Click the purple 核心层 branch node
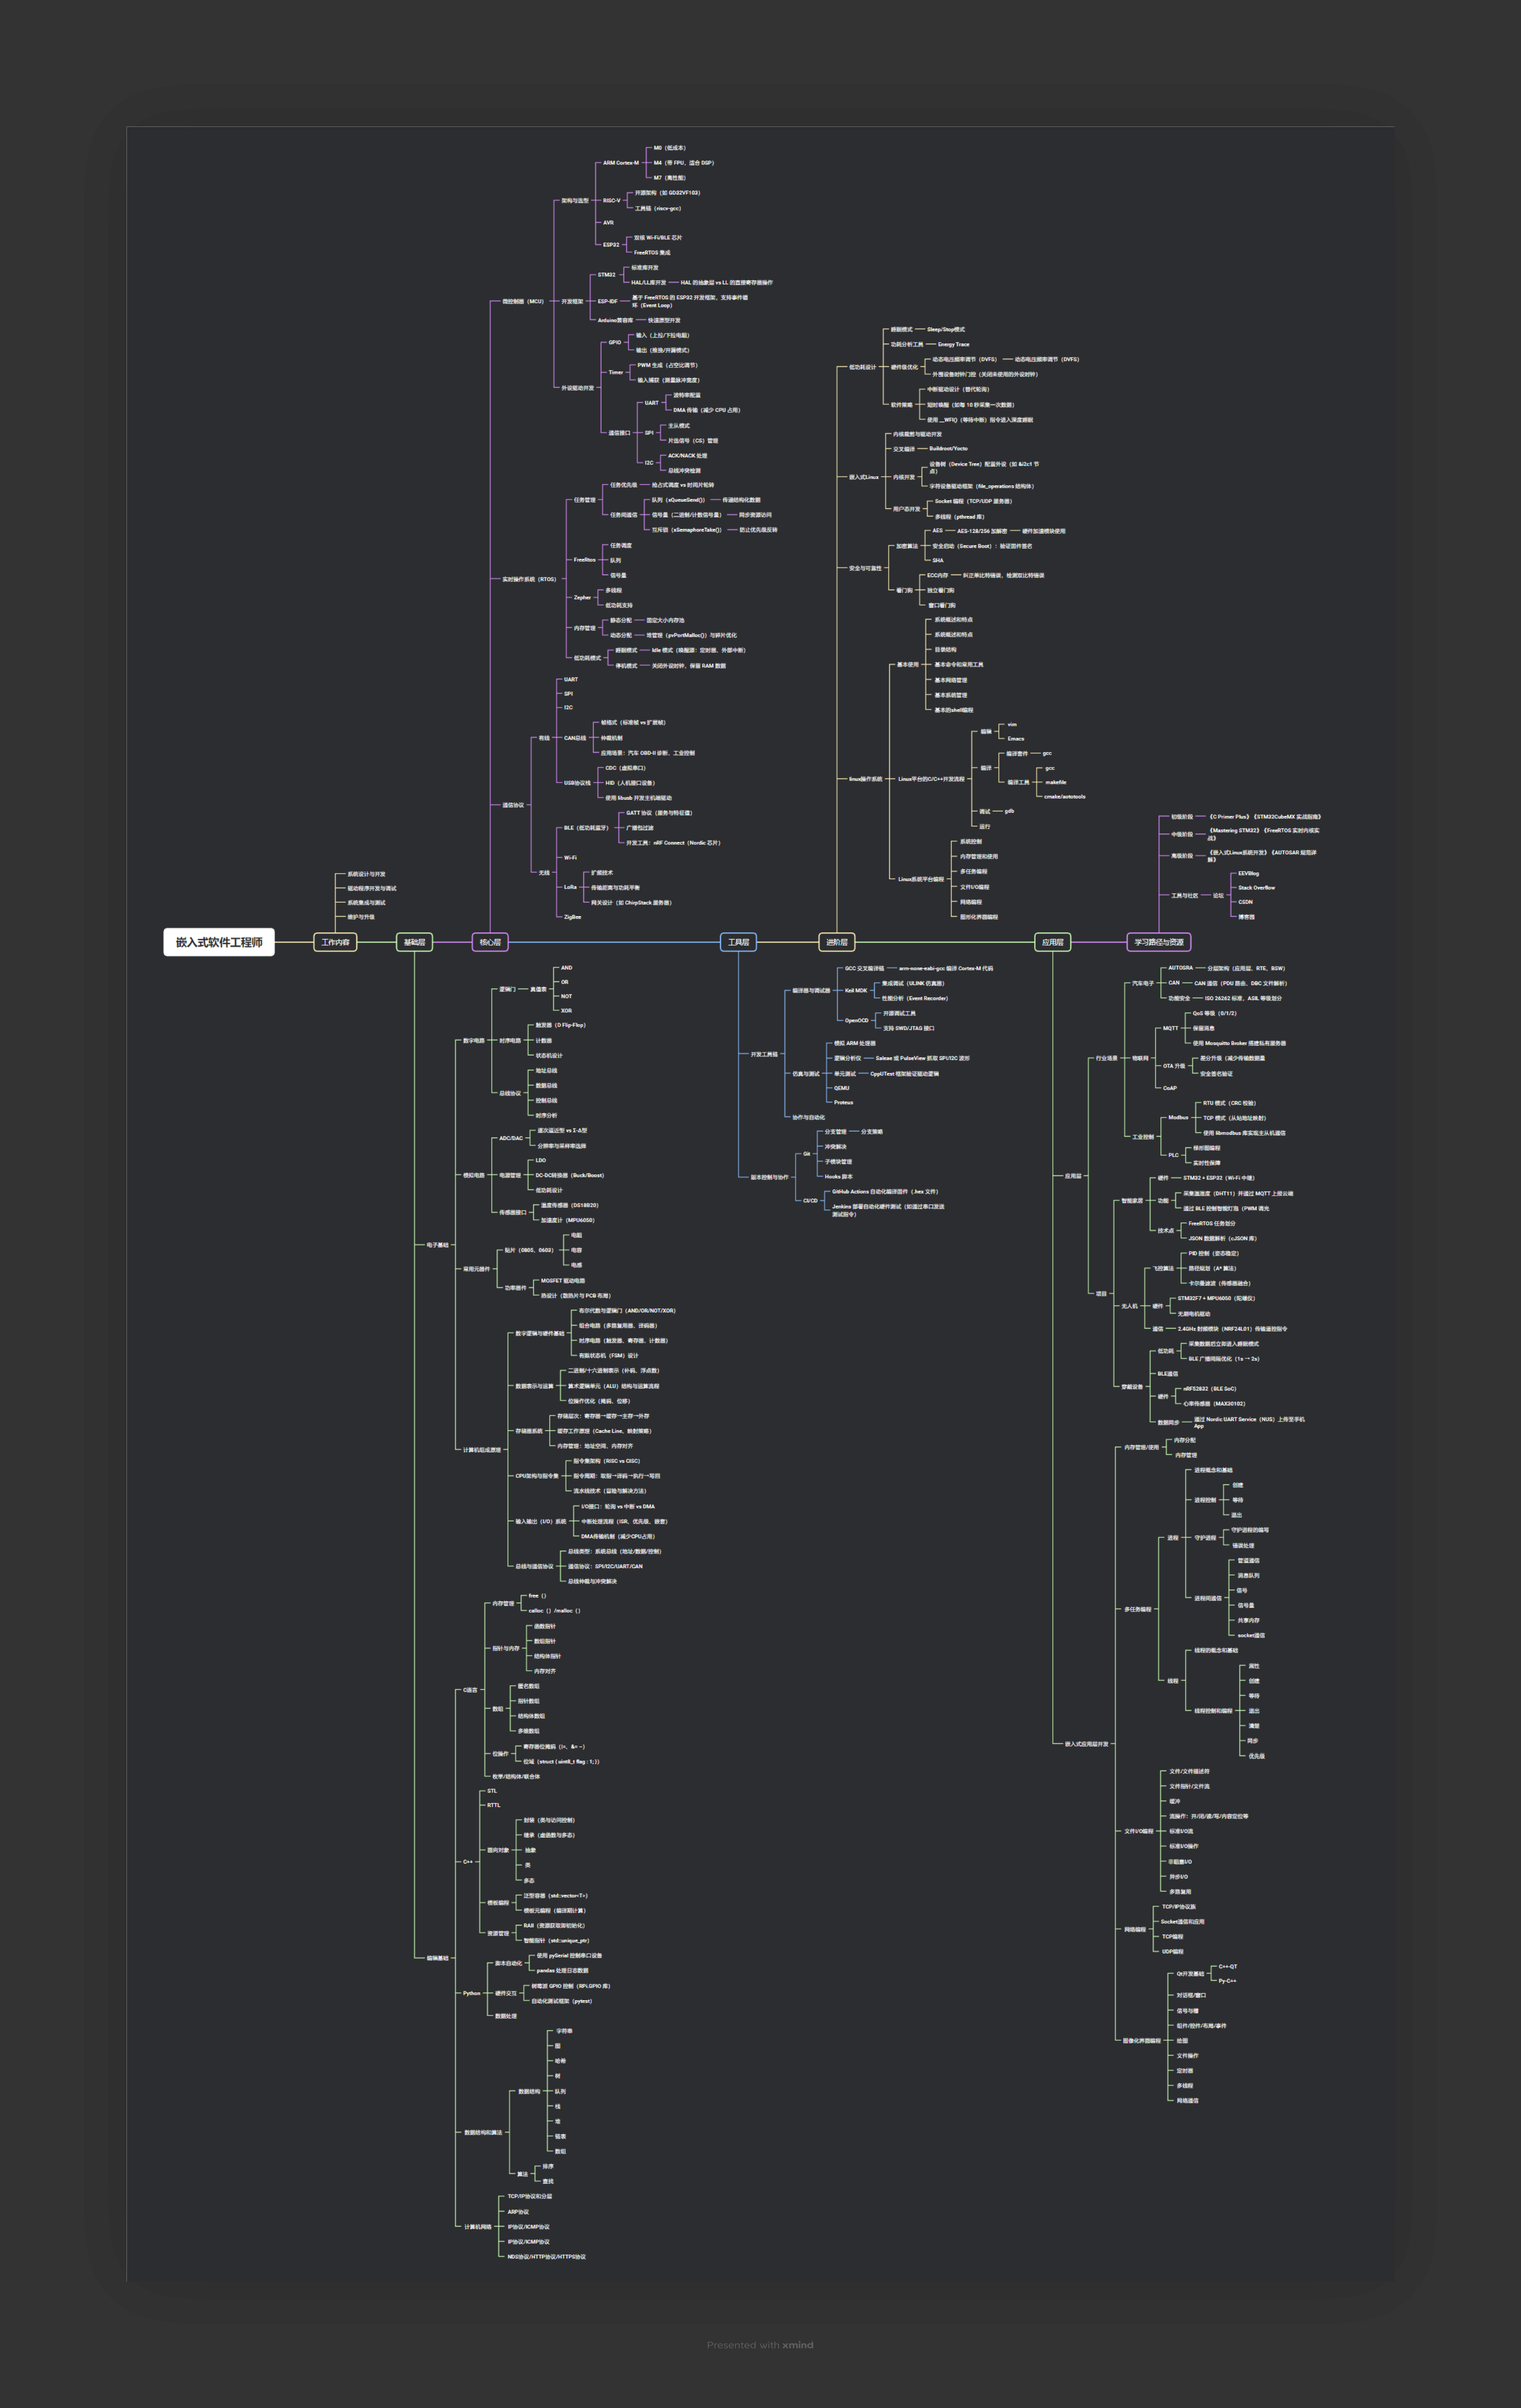This screenshot has height=2408, width=1521. point(490,942)
